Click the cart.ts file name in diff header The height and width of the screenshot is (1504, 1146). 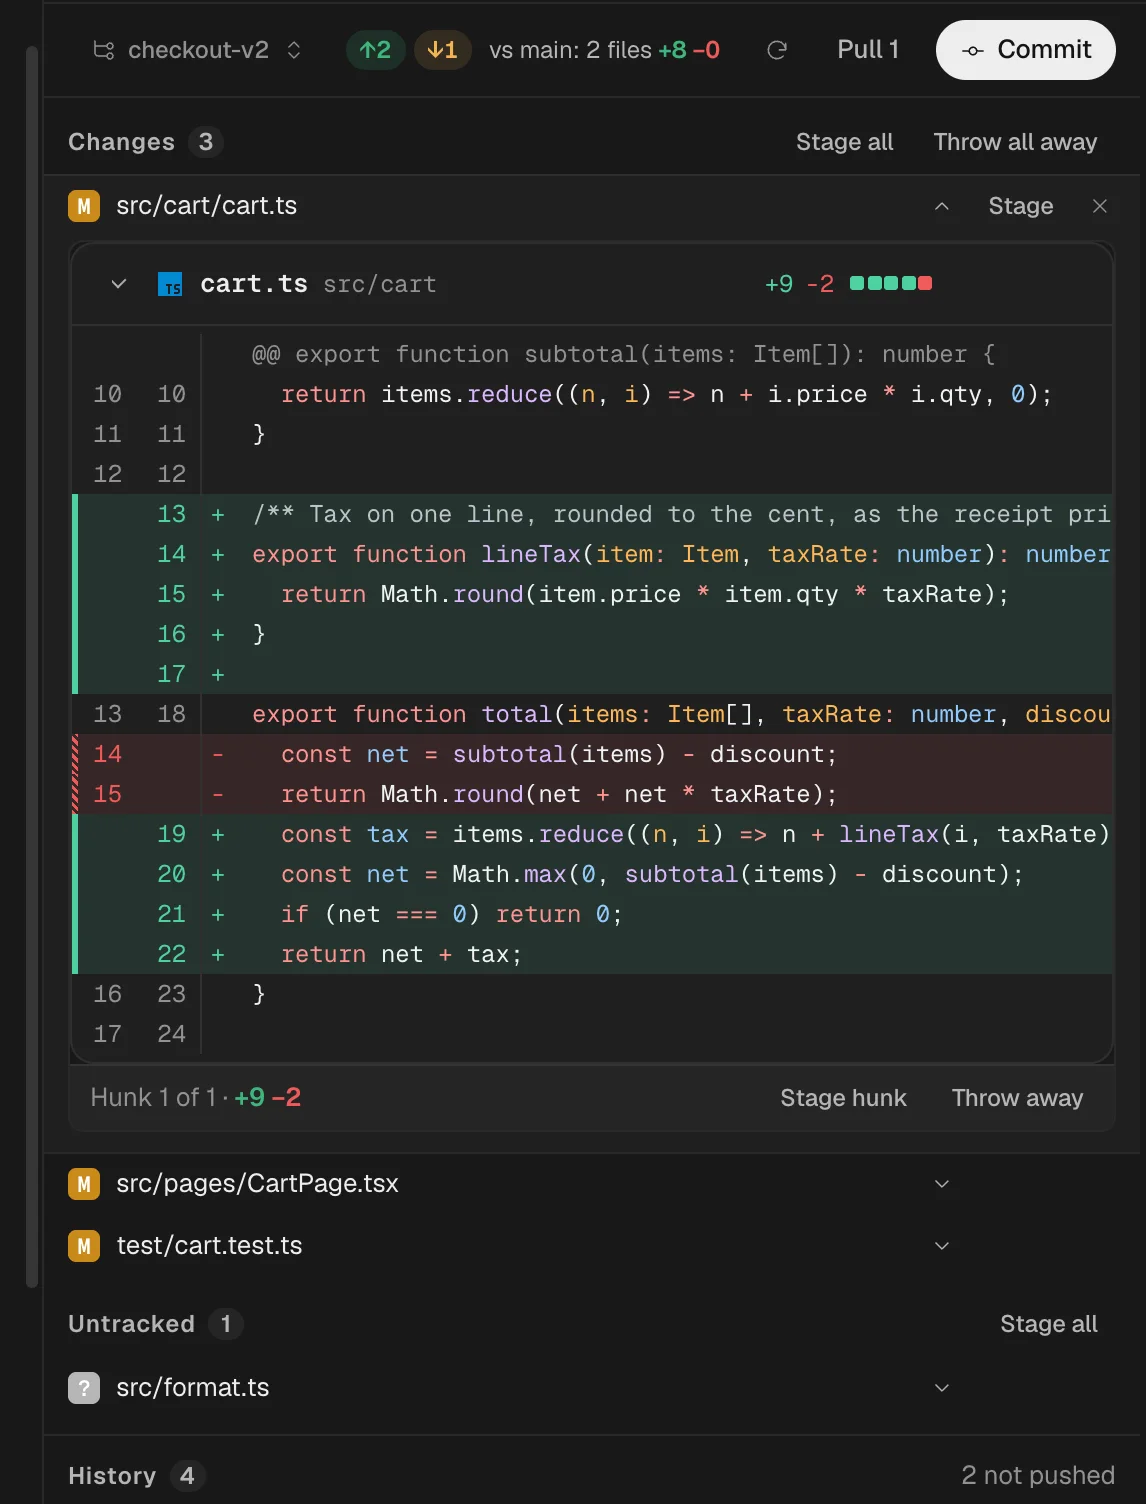(x=254, y=284)
